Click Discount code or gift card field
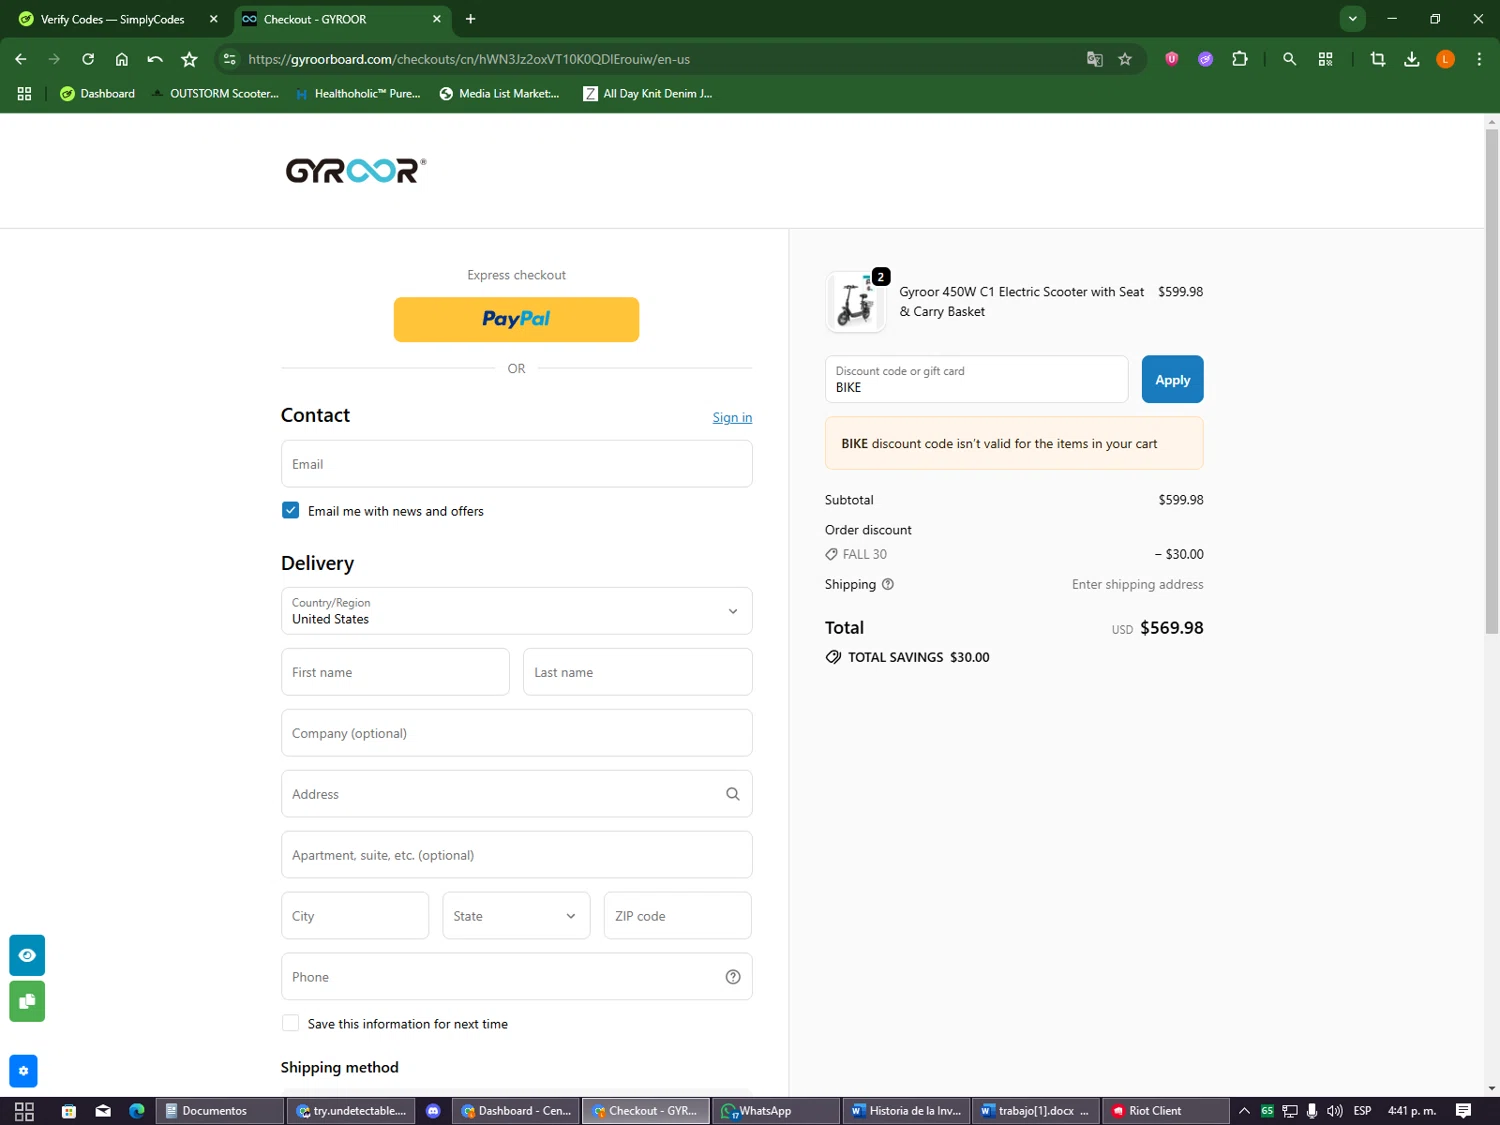 976,379
